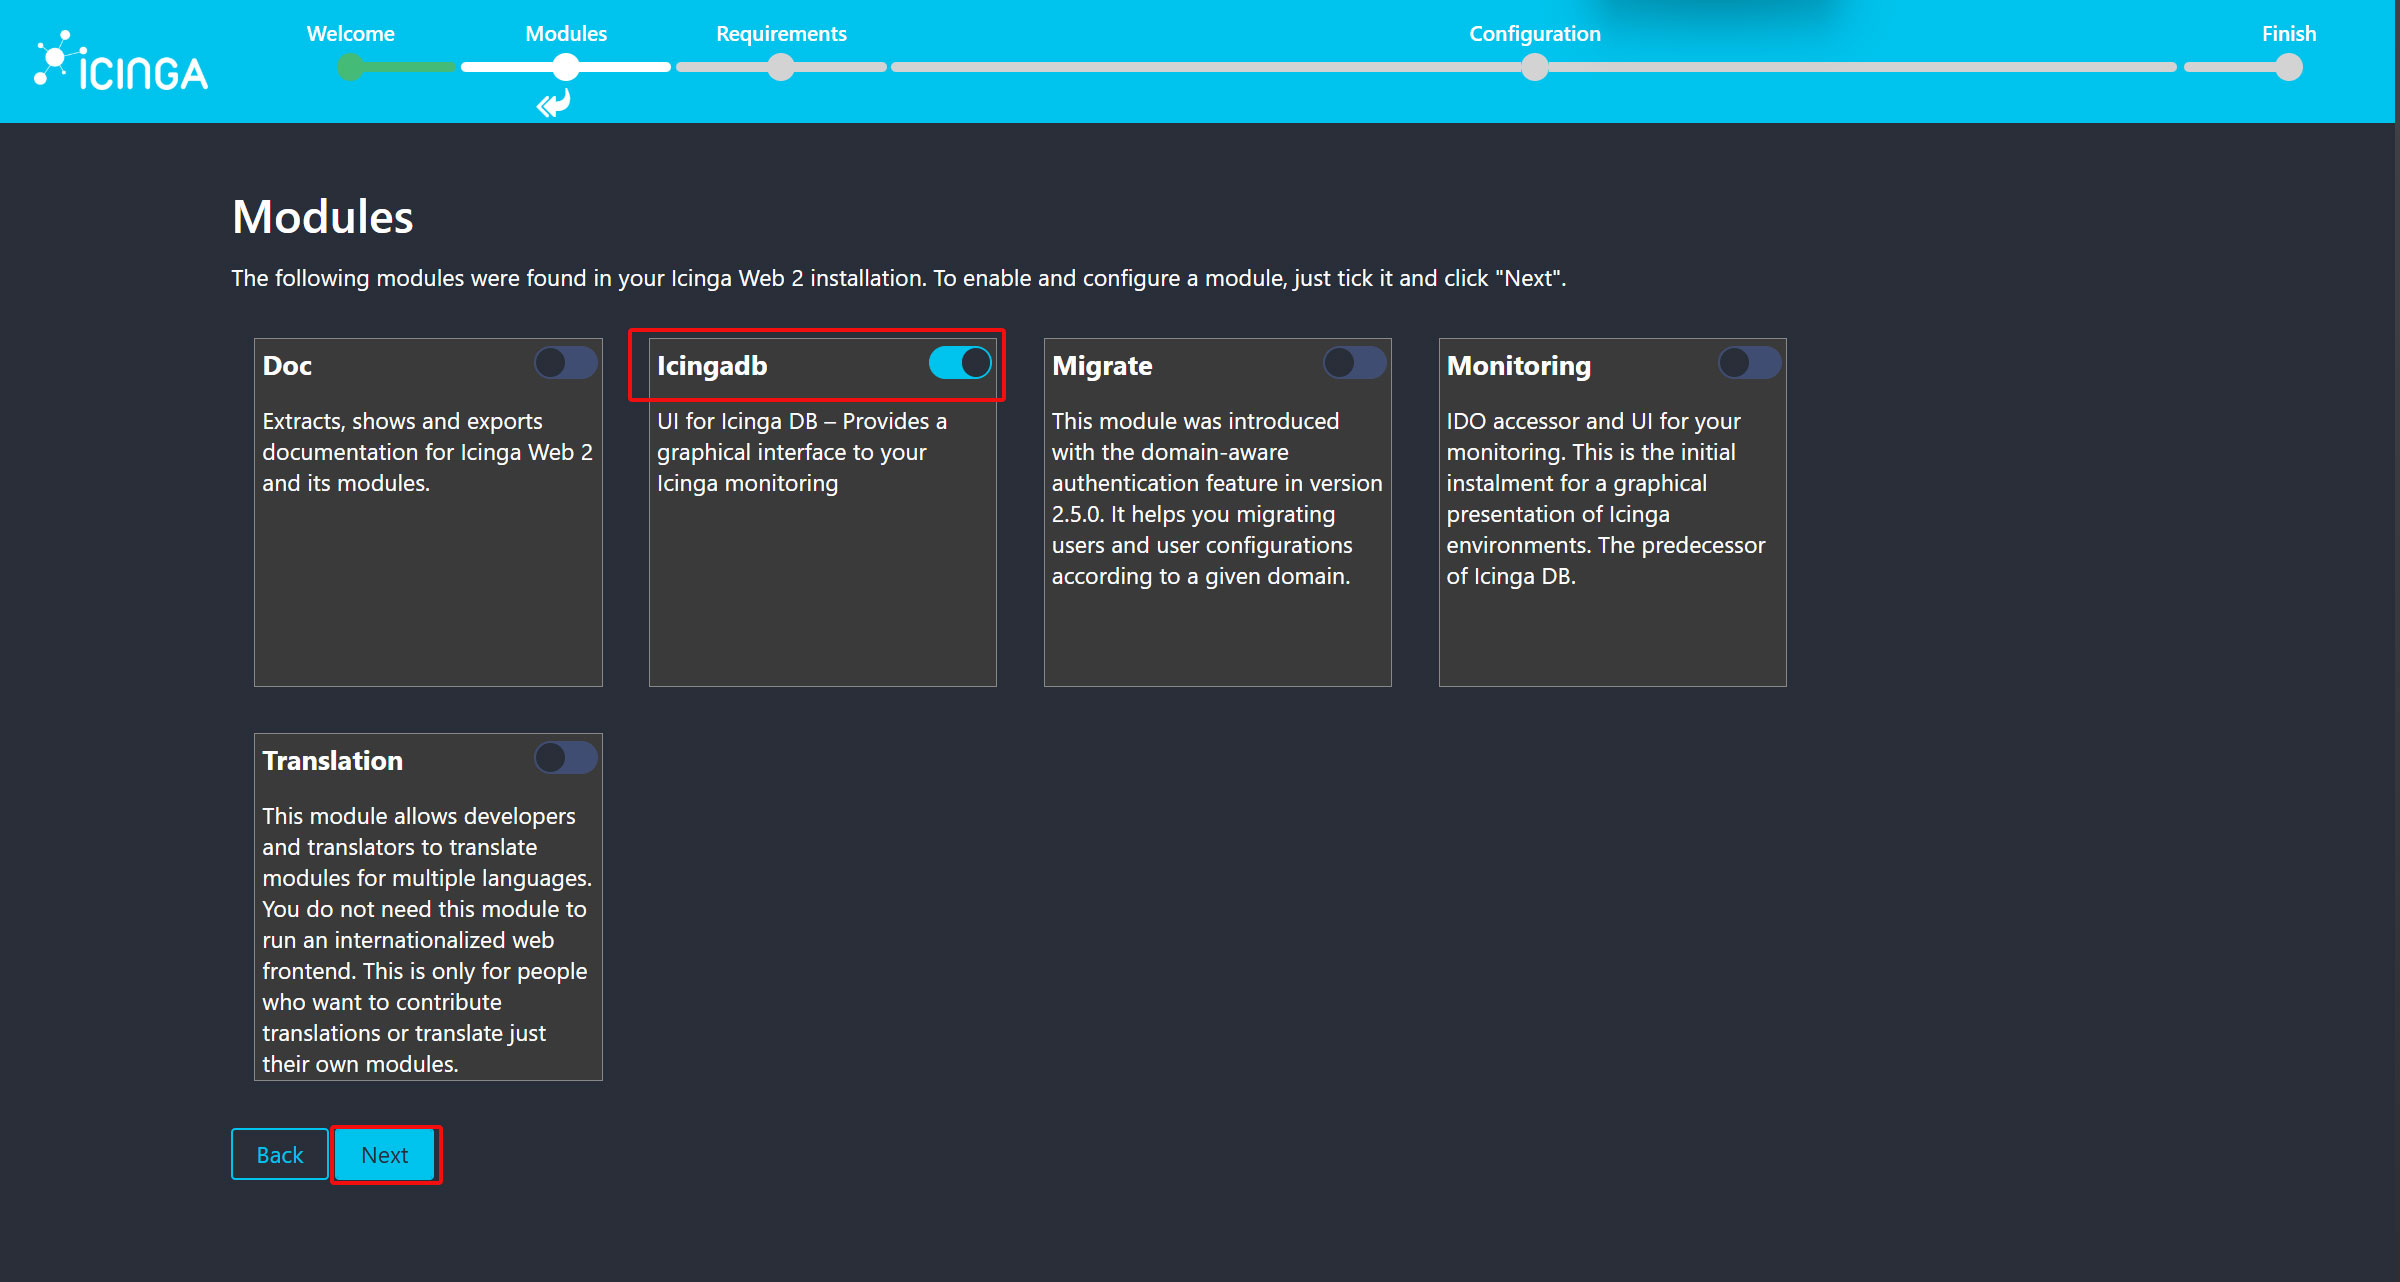Image resolution: width=2400 pixels, height=1282 pixels.
Task: Click the Icingadb module card description
Action: 802,452
